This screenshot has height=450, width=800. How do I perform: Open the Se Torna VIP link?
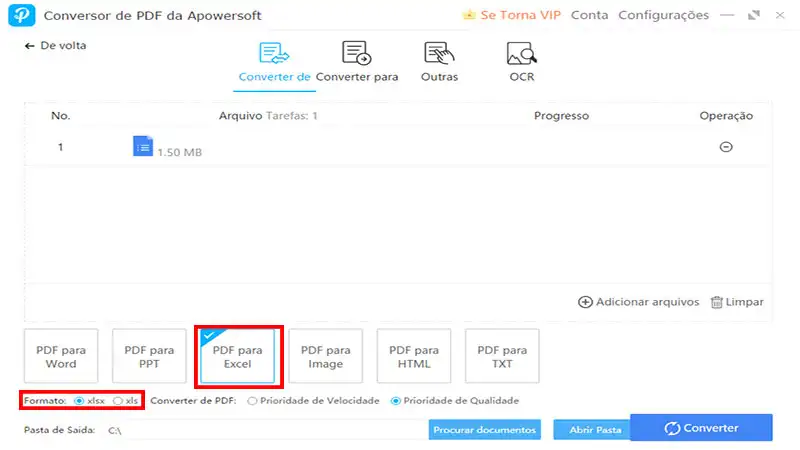click(x=520, y=15)
